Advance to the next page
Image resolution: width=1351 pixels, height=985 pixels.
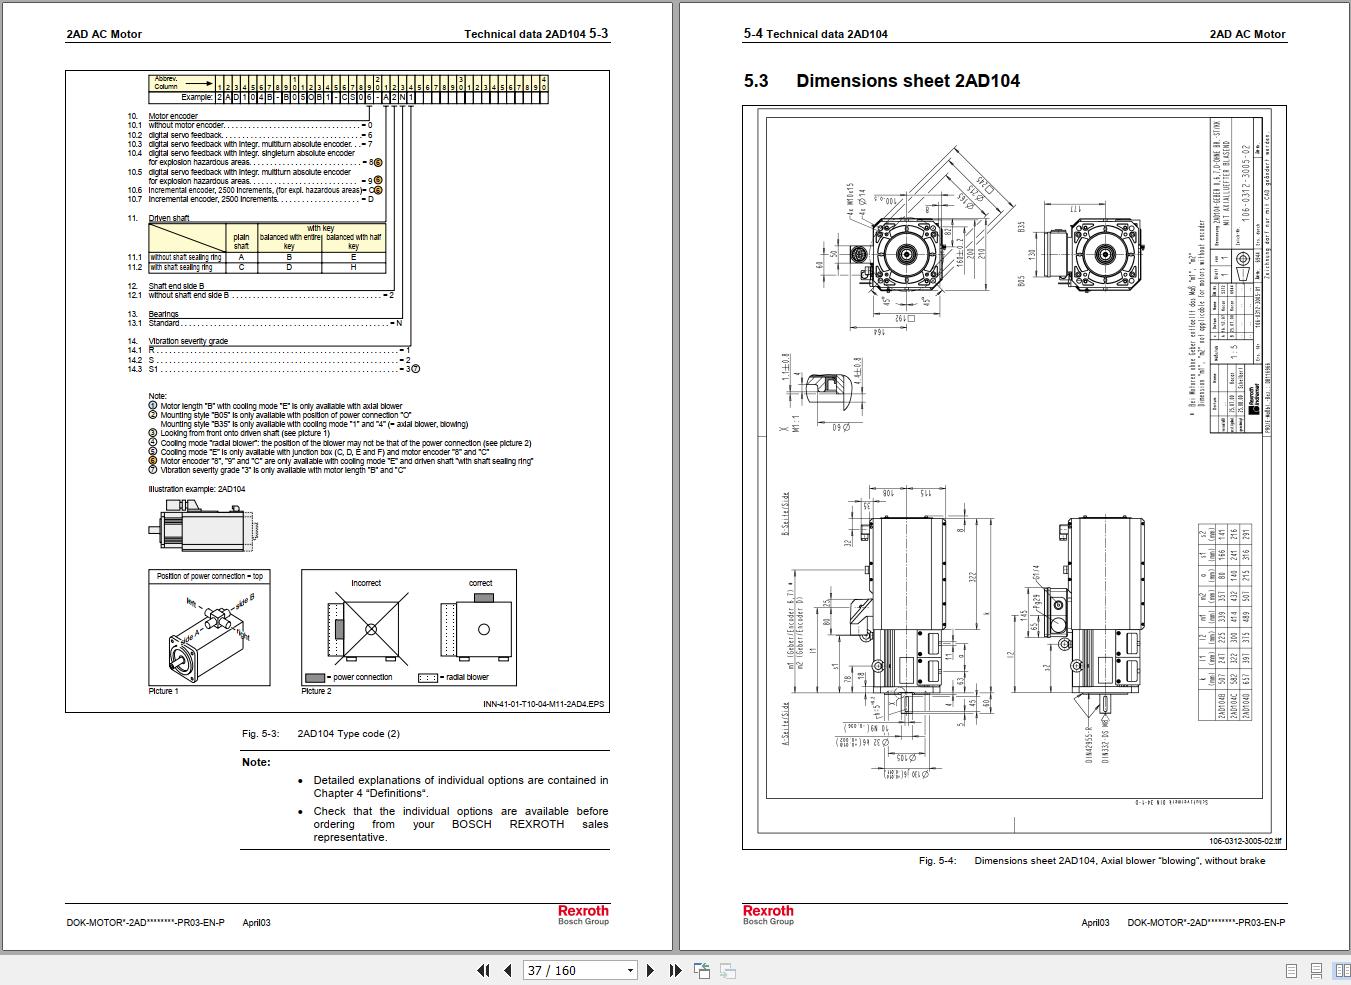(651, 970)
